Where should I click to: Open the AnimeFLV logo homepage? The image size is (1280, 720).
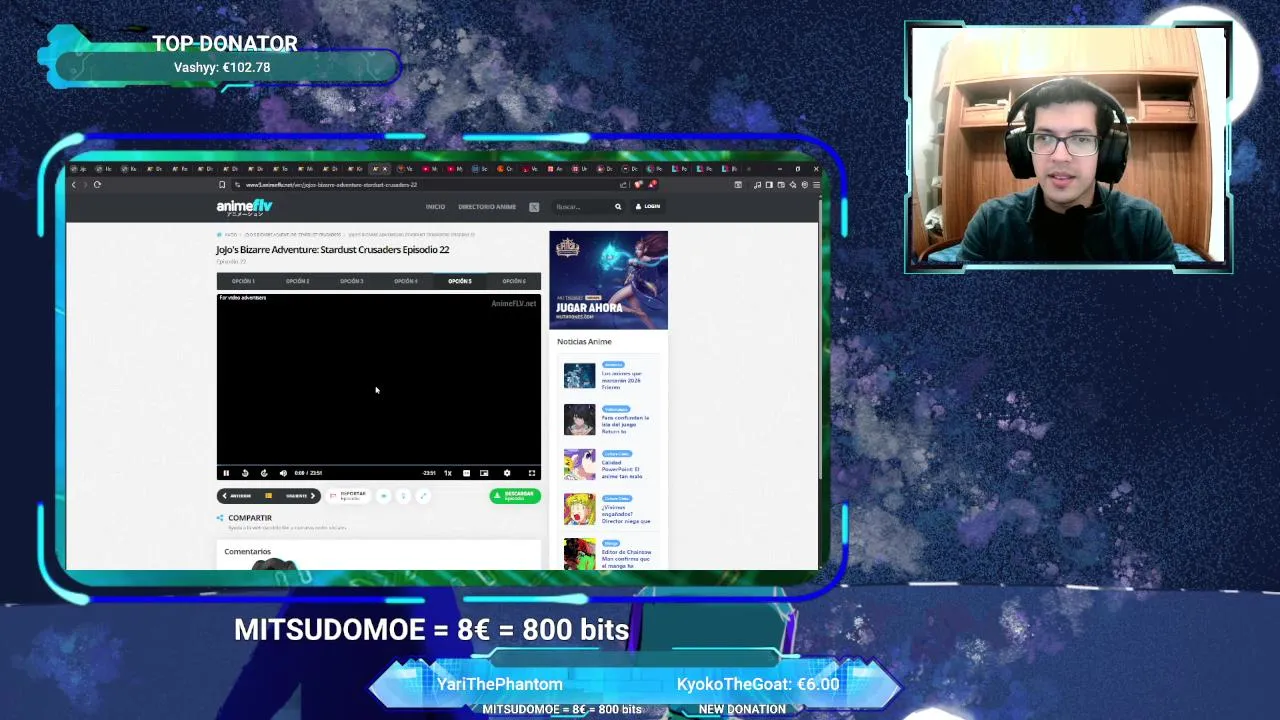(244, 207)
